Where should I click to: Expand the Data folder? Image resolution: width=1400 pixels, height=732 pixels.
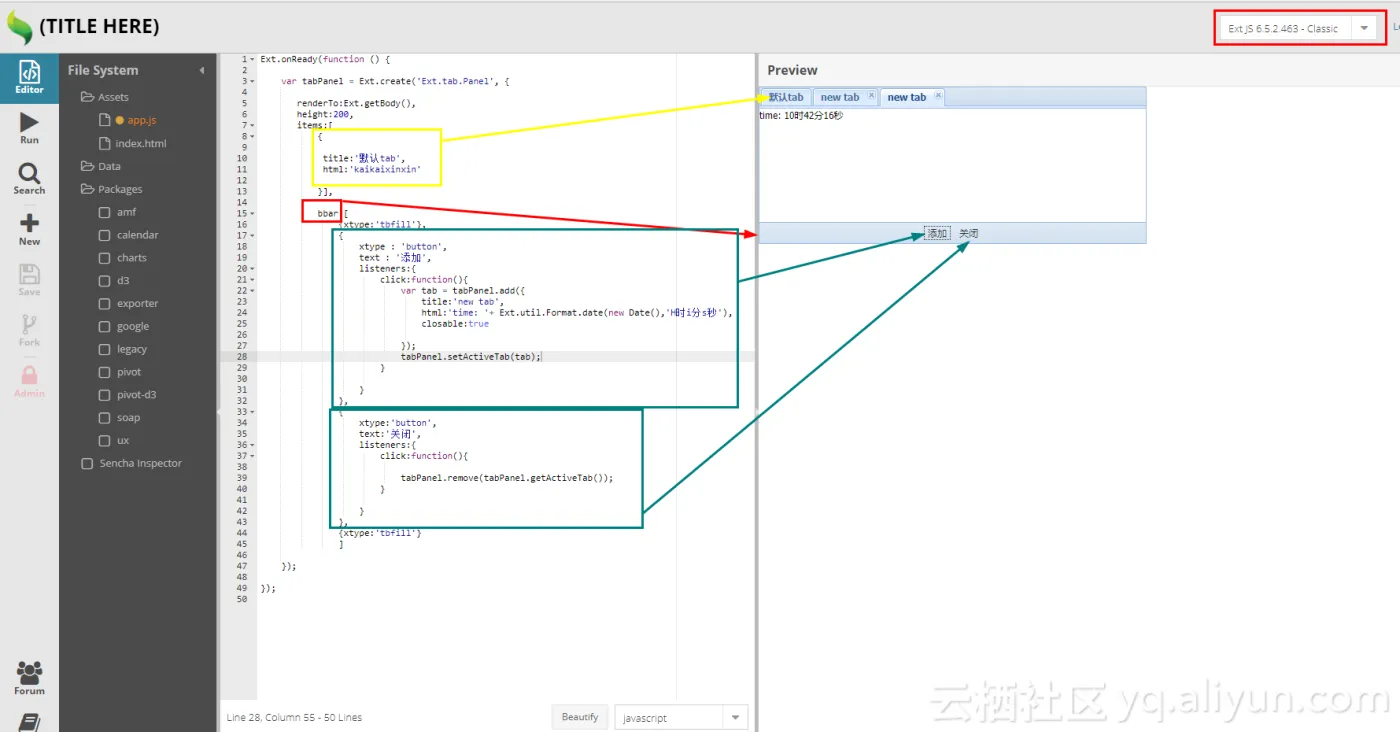[101, 166]
